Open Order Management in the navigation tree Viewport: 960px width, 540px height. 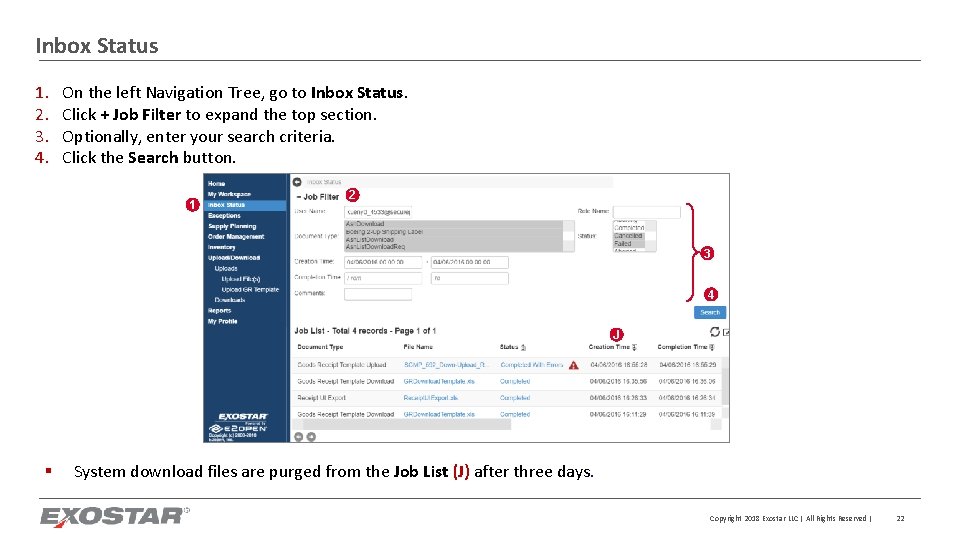pyautogui.click(x=236, y=236)
